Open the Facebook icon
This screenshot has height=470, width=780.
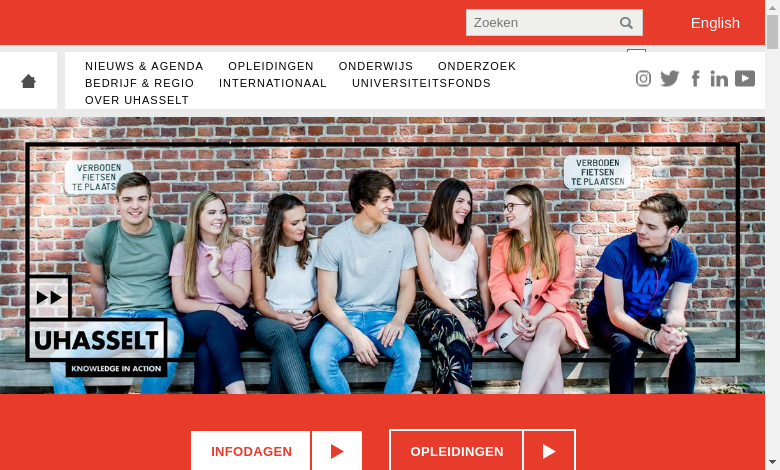[696, 79]
